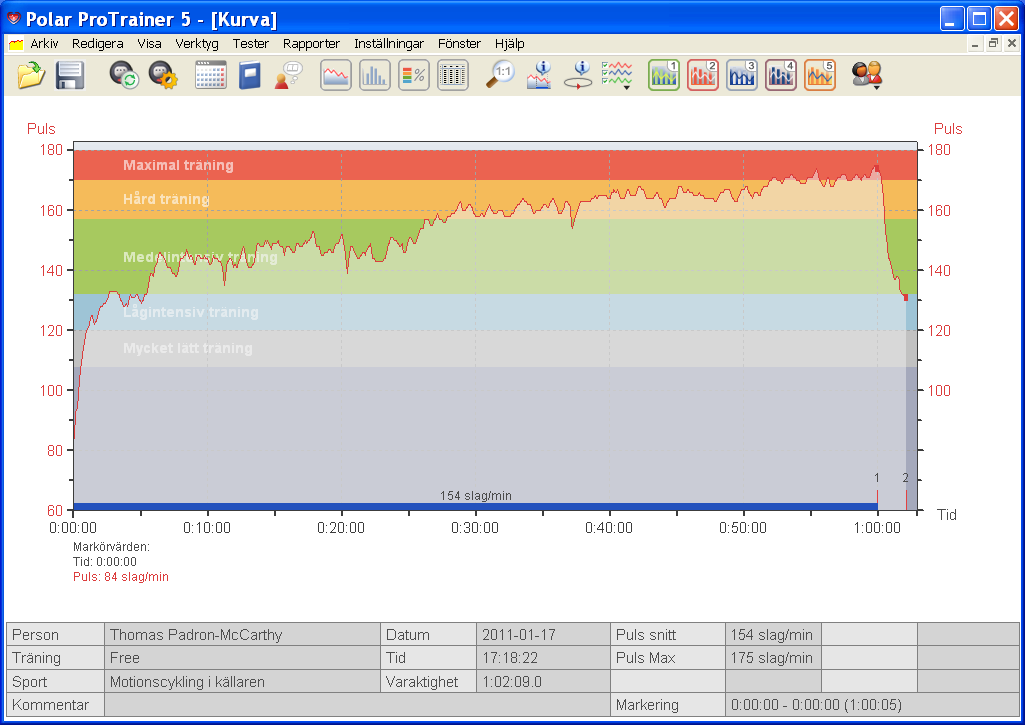Click the Medelintensiv träning green zone band
Screen dimensions: 1025x725
pos(495,256)
